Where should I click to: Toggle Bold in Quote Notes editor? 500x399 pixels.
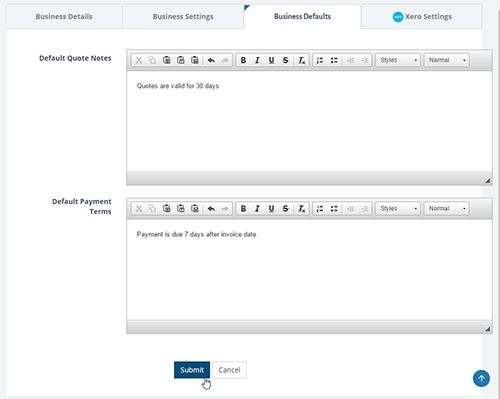[x=243, y=60]
